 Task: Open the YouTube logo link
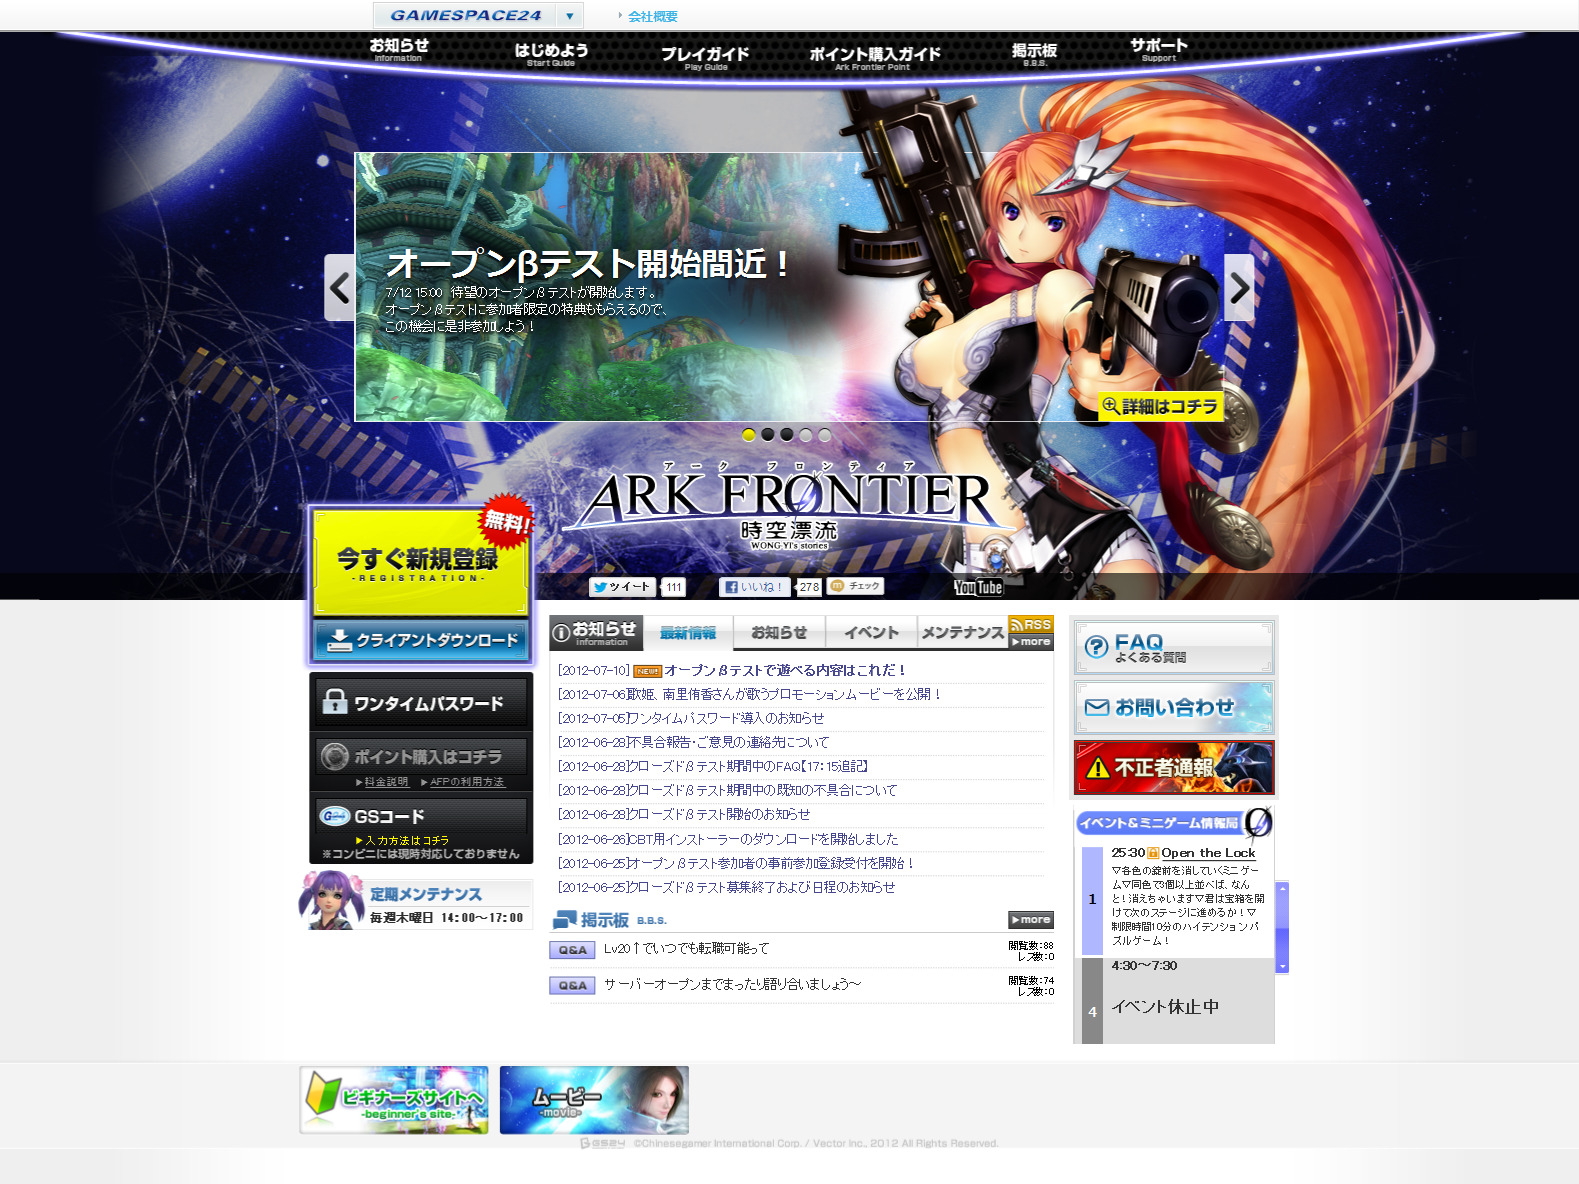pos(977,587)
